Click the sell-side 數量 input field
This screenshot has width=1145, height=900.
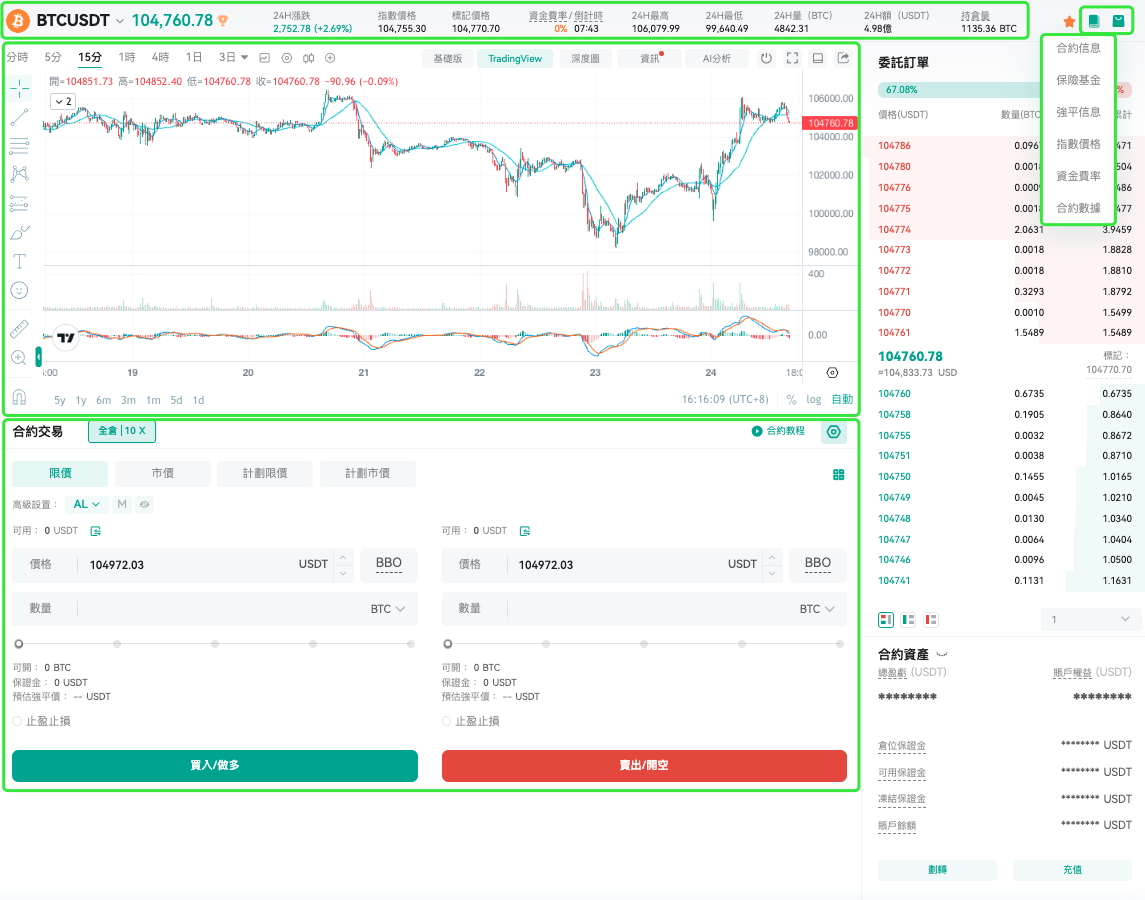tap(644, 609)
